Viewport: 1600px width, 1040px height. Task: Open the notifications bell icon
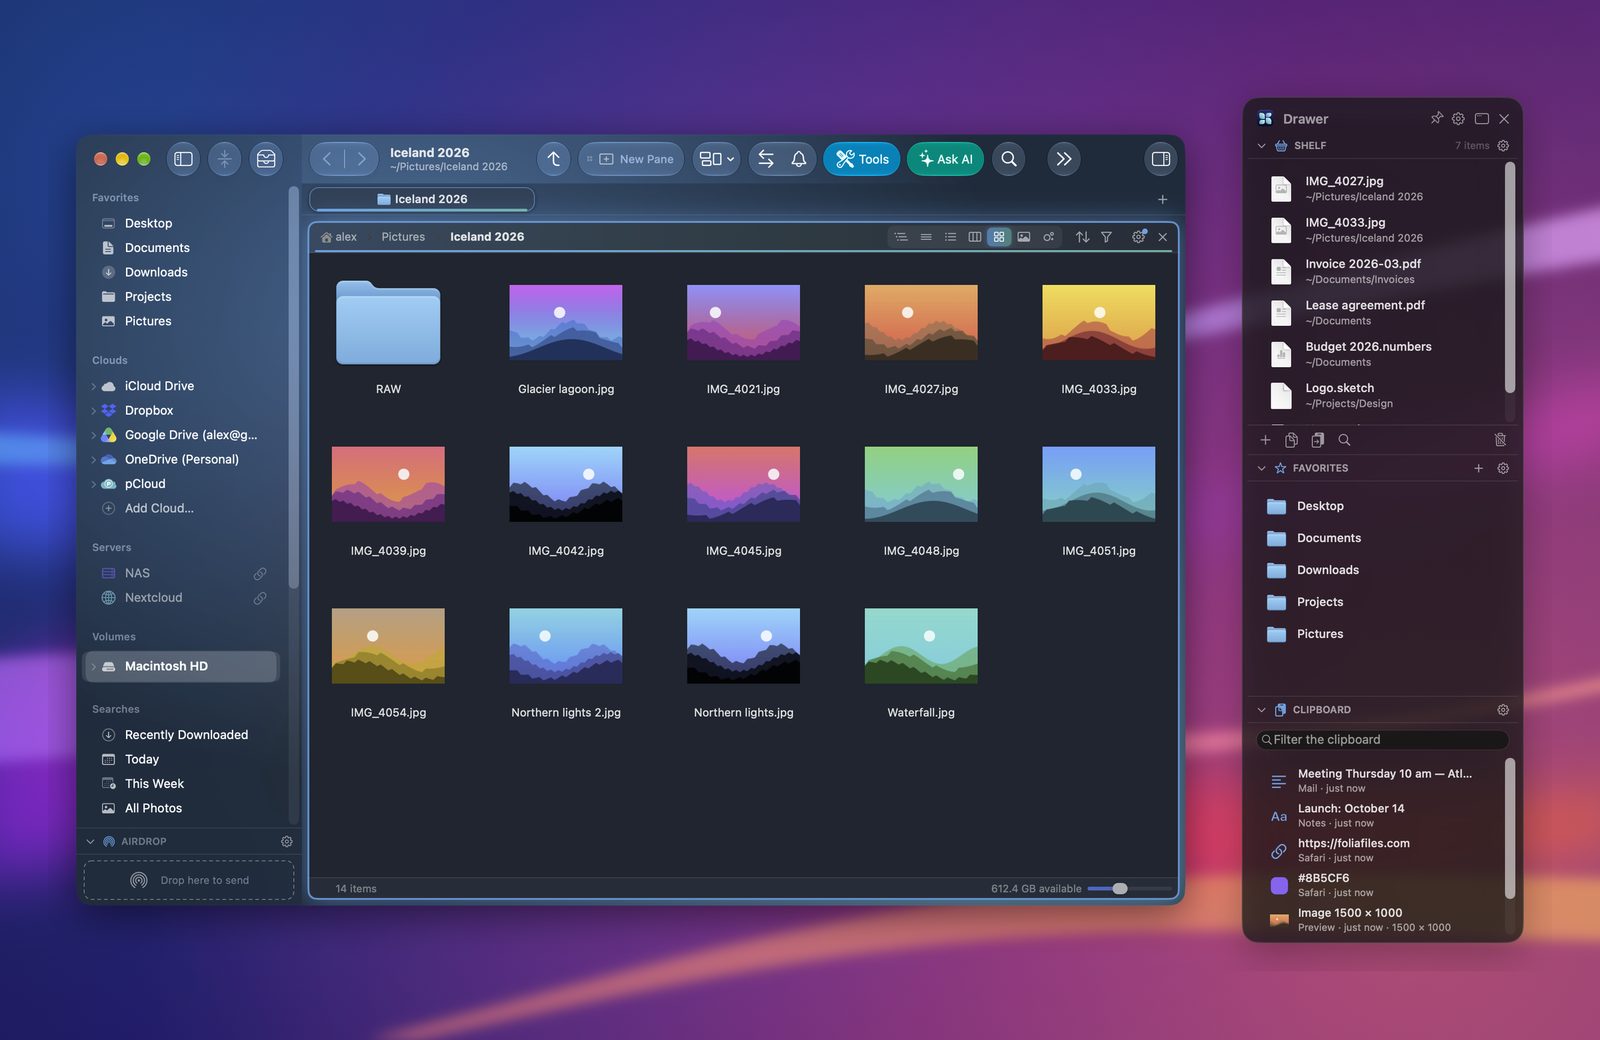tap(799, 159)
